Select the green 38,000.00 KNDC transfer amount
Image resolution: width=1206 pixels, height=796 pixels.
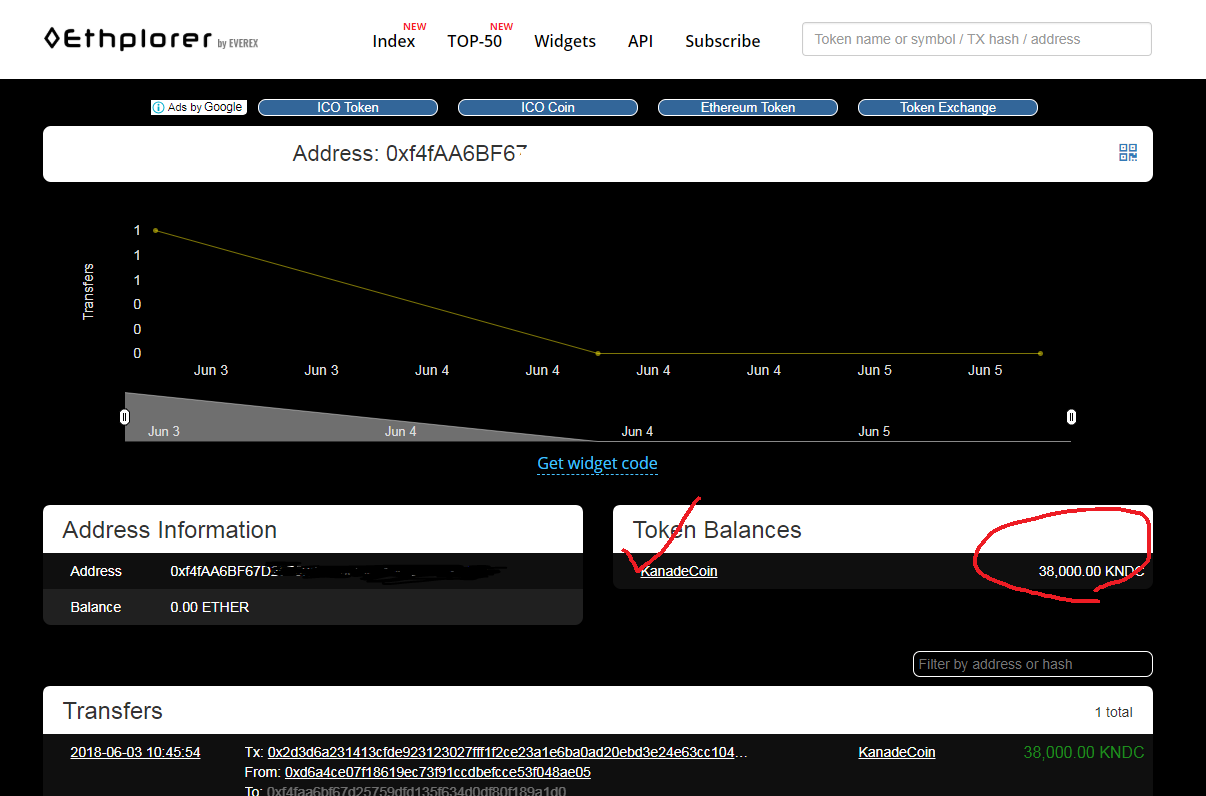[1084, 752]
